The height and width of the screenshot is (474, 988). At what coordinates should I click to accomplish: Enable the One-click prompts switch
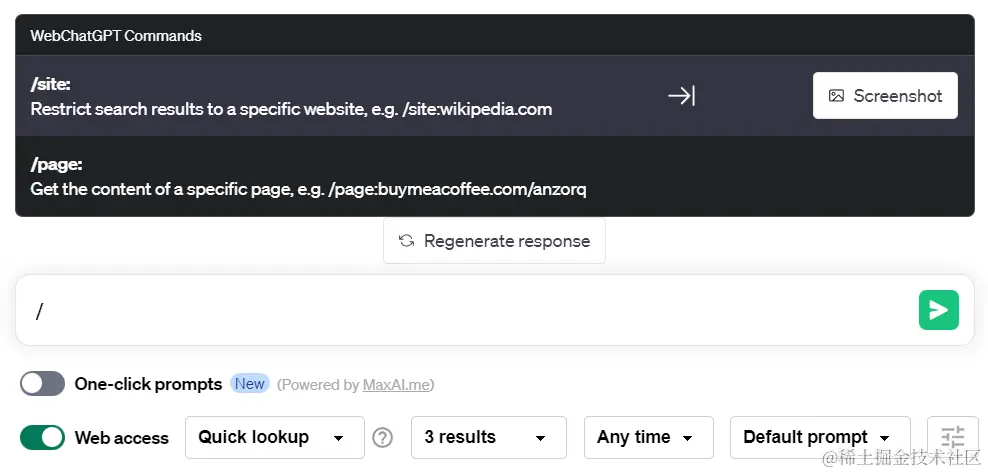pos(42,384)
